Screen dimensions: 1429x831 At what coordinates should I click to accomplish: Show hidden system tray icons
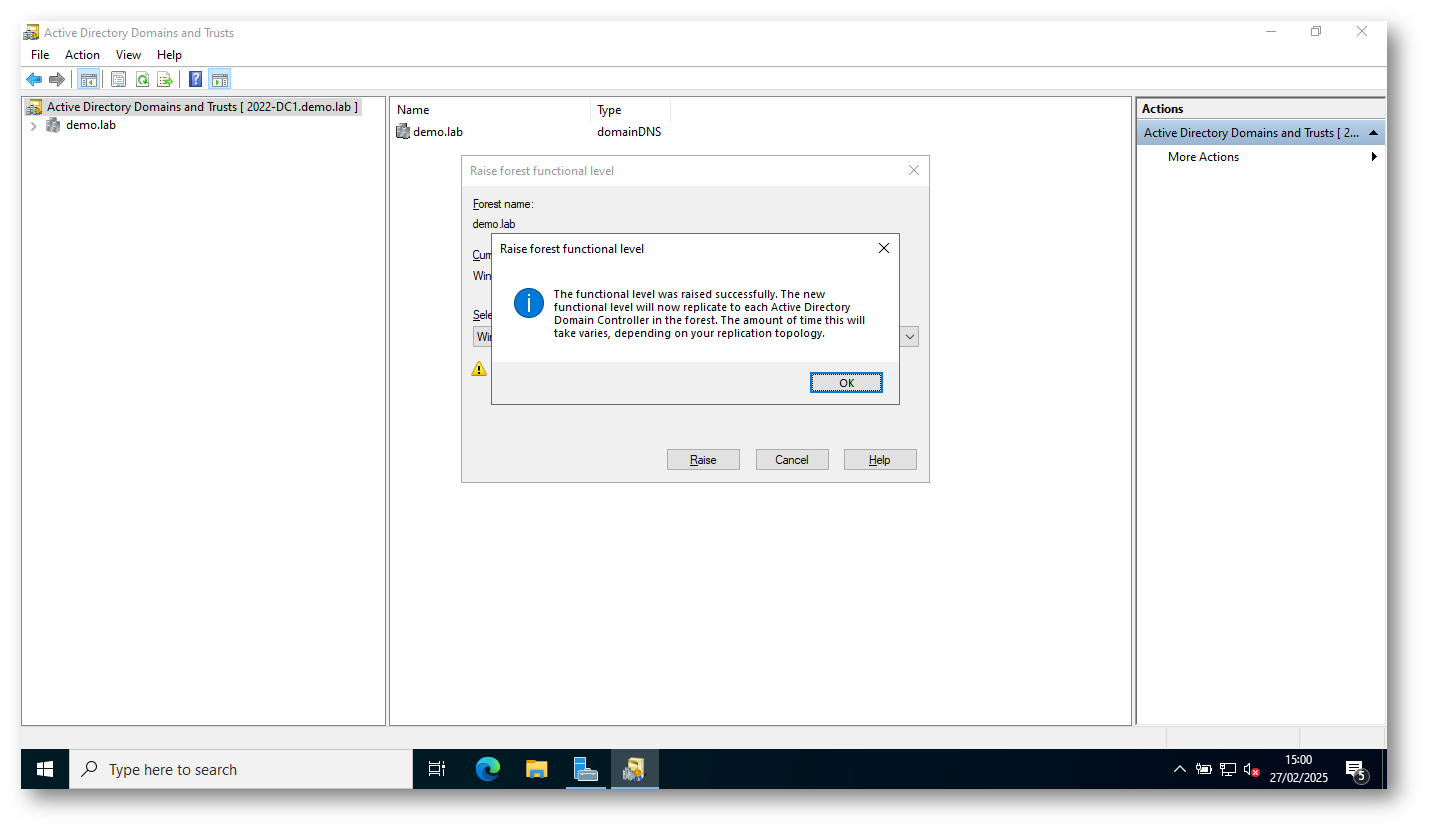(x=1179, y=769)
